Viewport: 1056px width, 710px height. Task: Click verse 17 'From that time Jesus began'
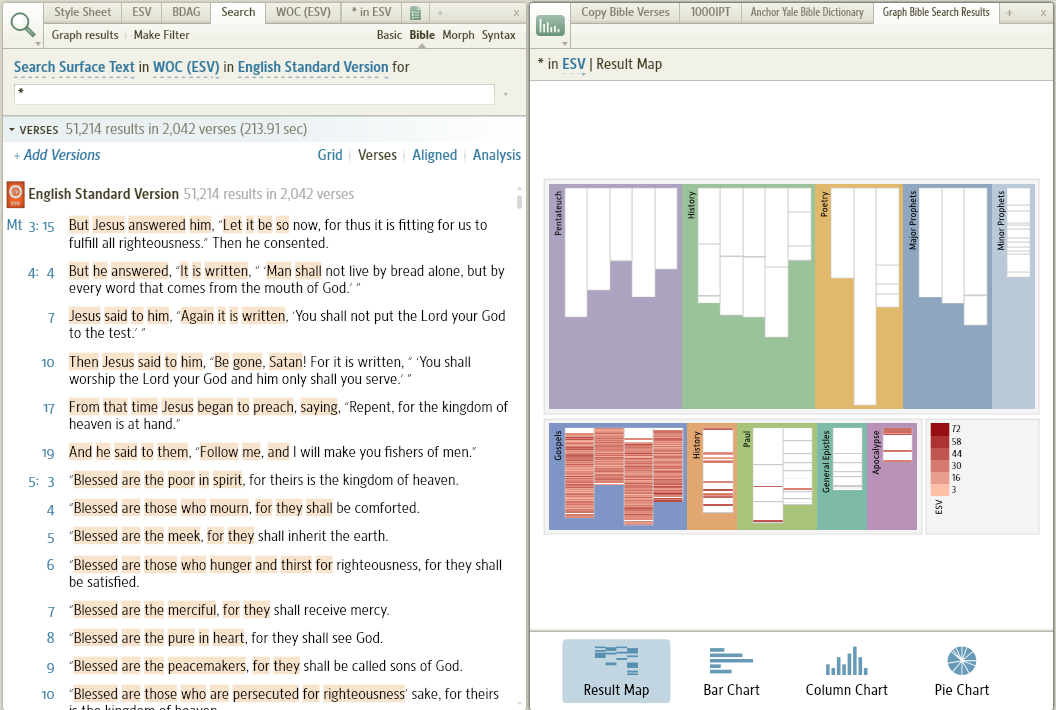(288, 416)
